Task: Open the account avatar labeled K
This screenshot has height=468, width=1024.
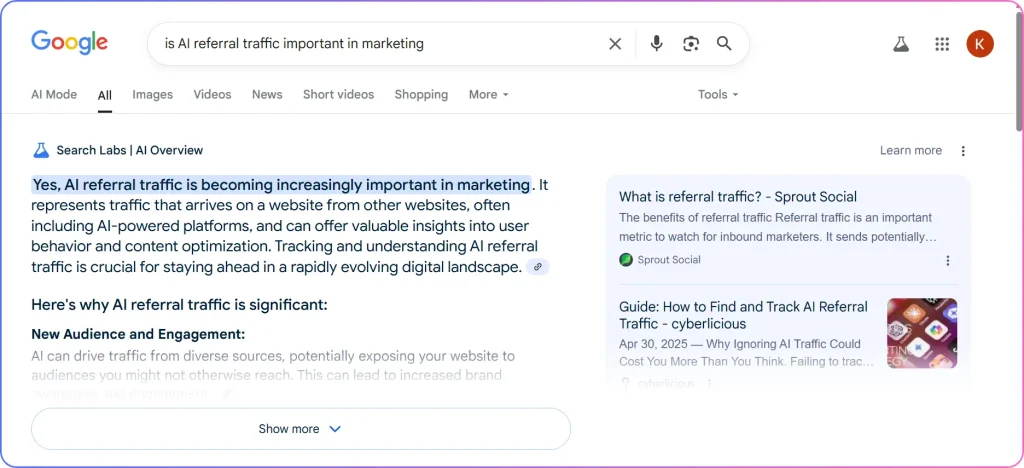Action: point(980,44)
